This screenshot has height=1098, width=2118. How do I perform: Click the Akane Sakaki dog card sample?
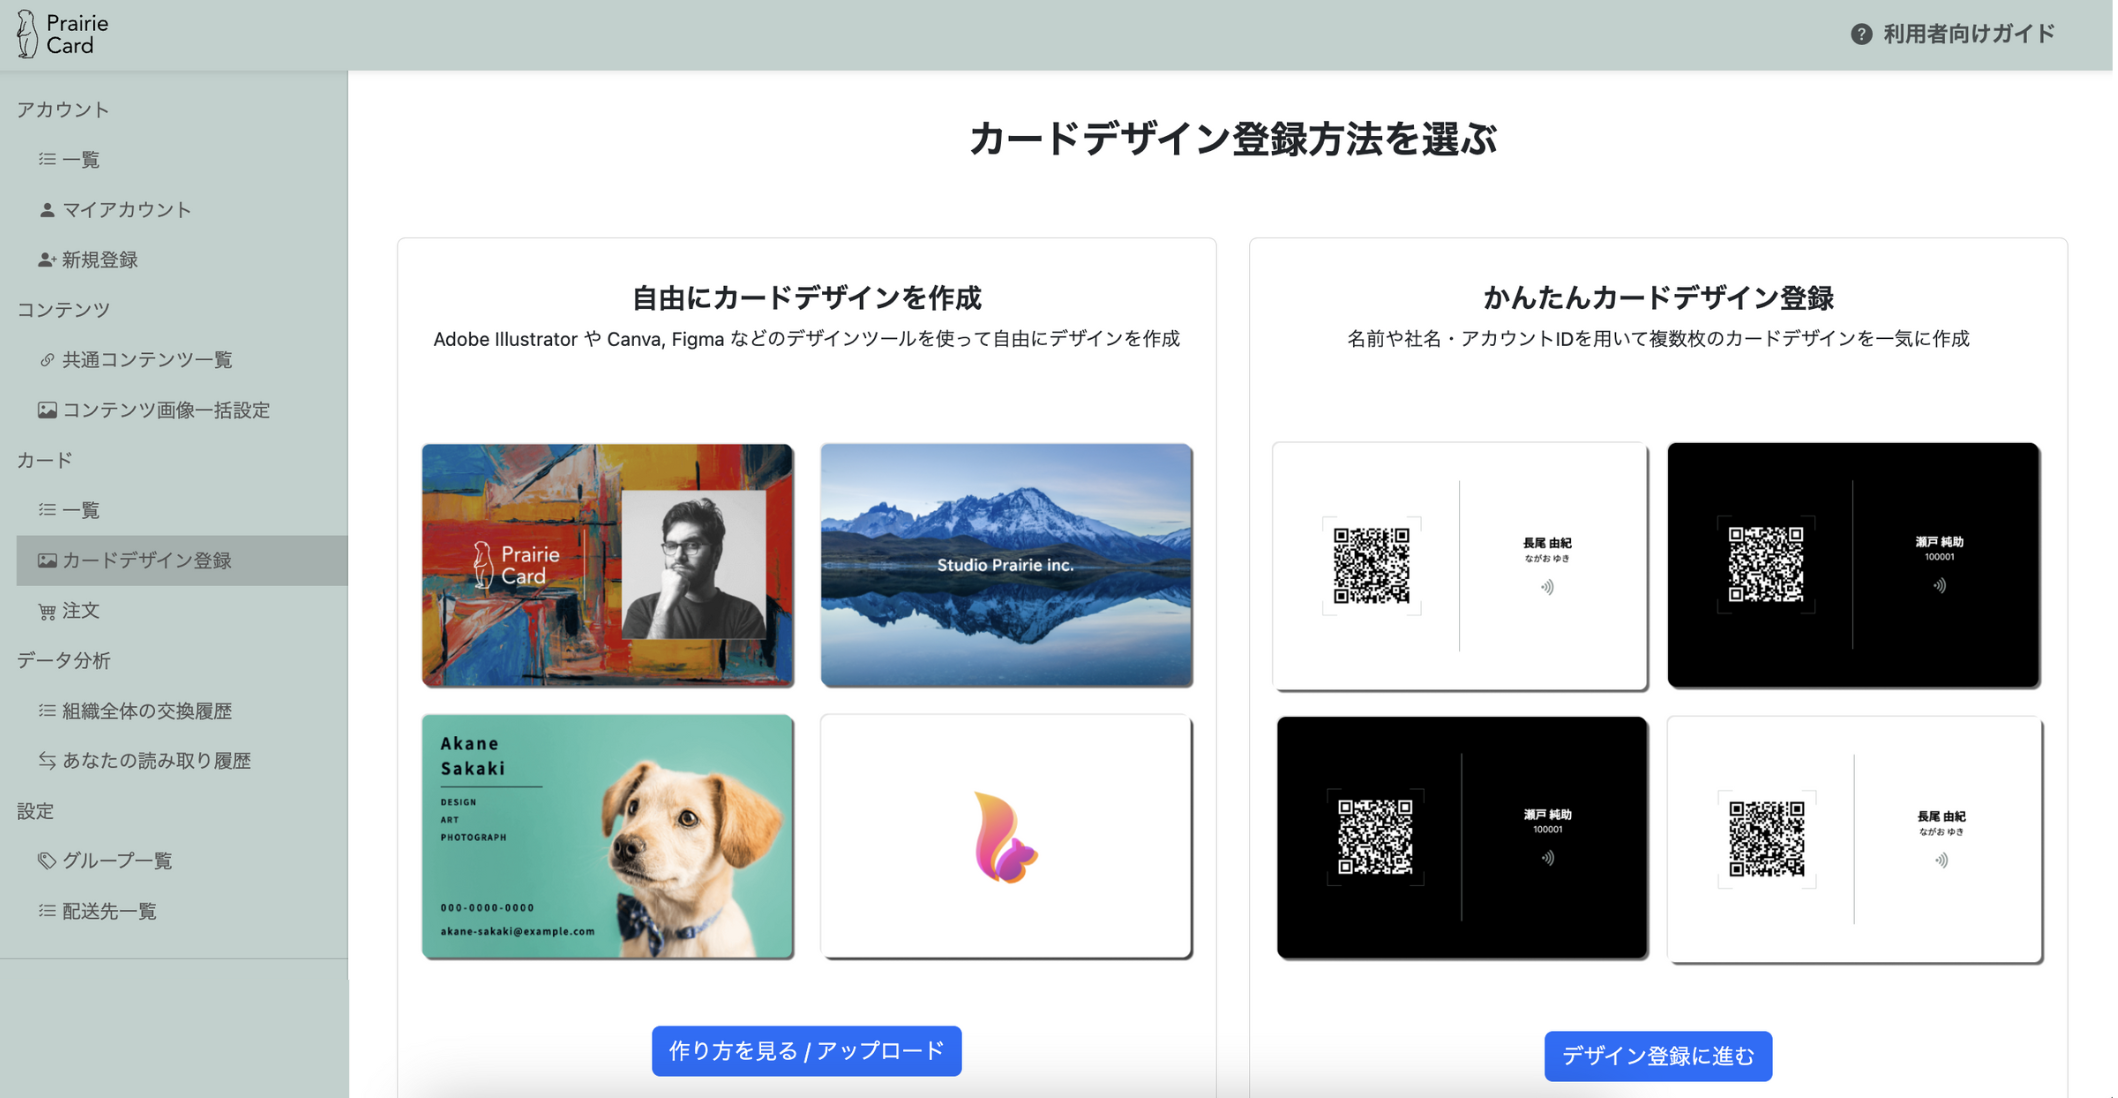[607, 836]
